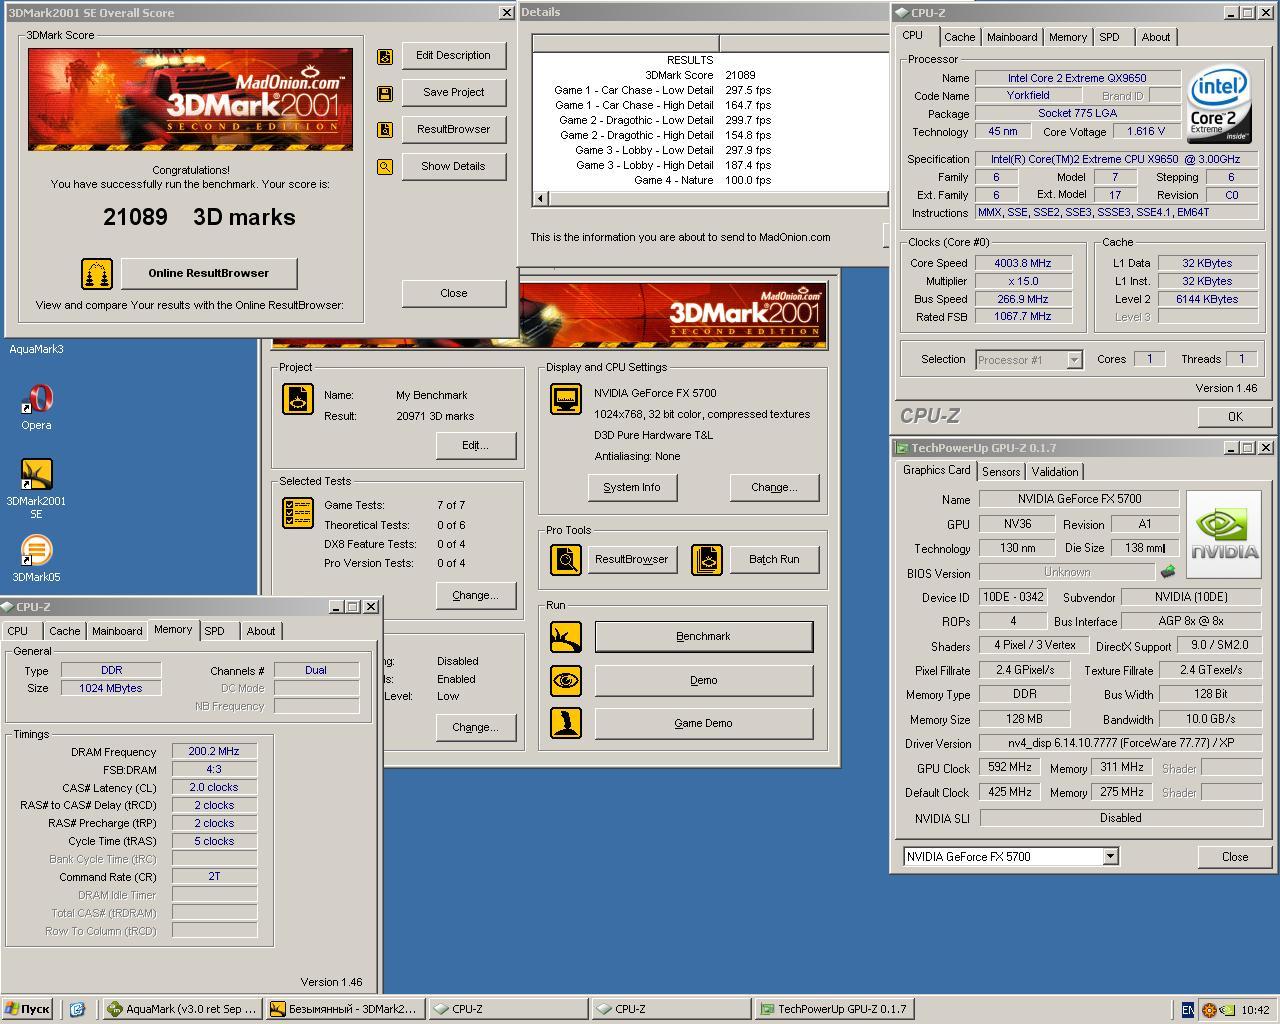Click the Online ResultBrowser button
Screen dimensions: 1280x1024
point(209,273)
